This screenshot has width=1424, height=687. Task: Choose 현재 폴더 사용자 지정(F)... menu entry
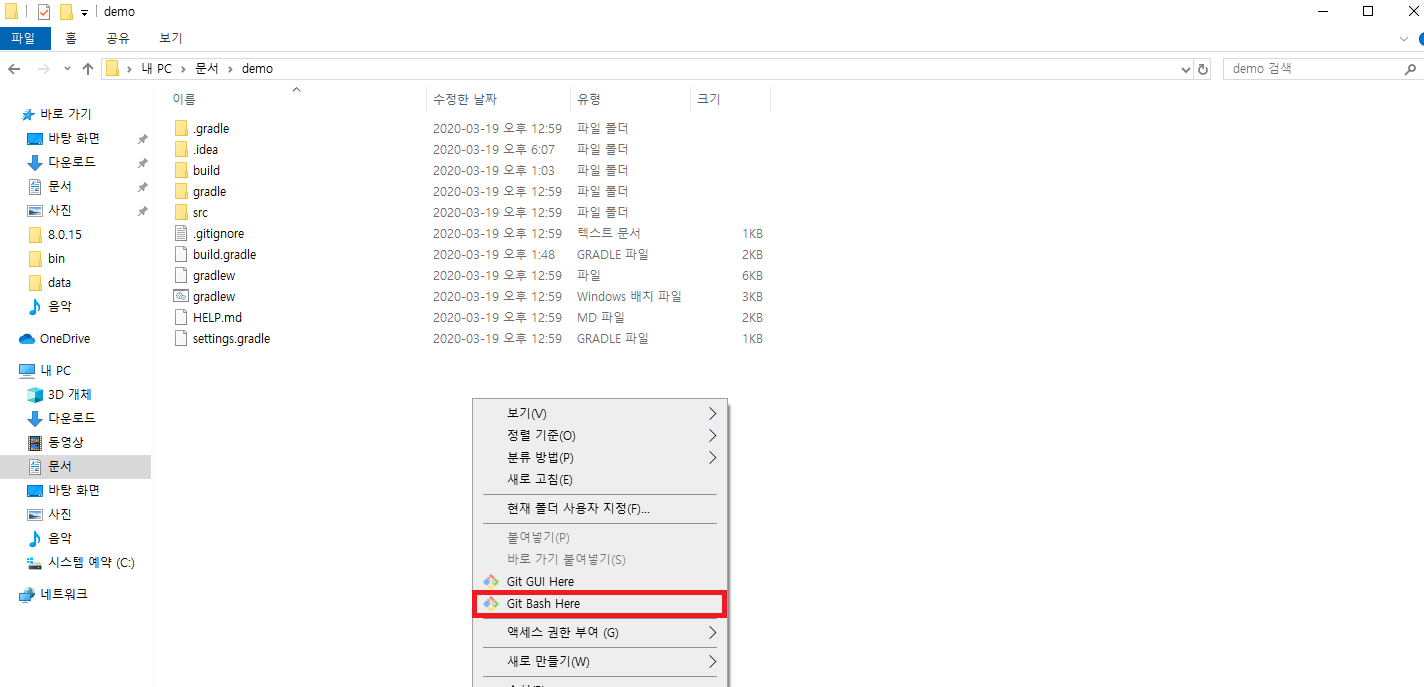pyautogui.click(x=600, y=508)
